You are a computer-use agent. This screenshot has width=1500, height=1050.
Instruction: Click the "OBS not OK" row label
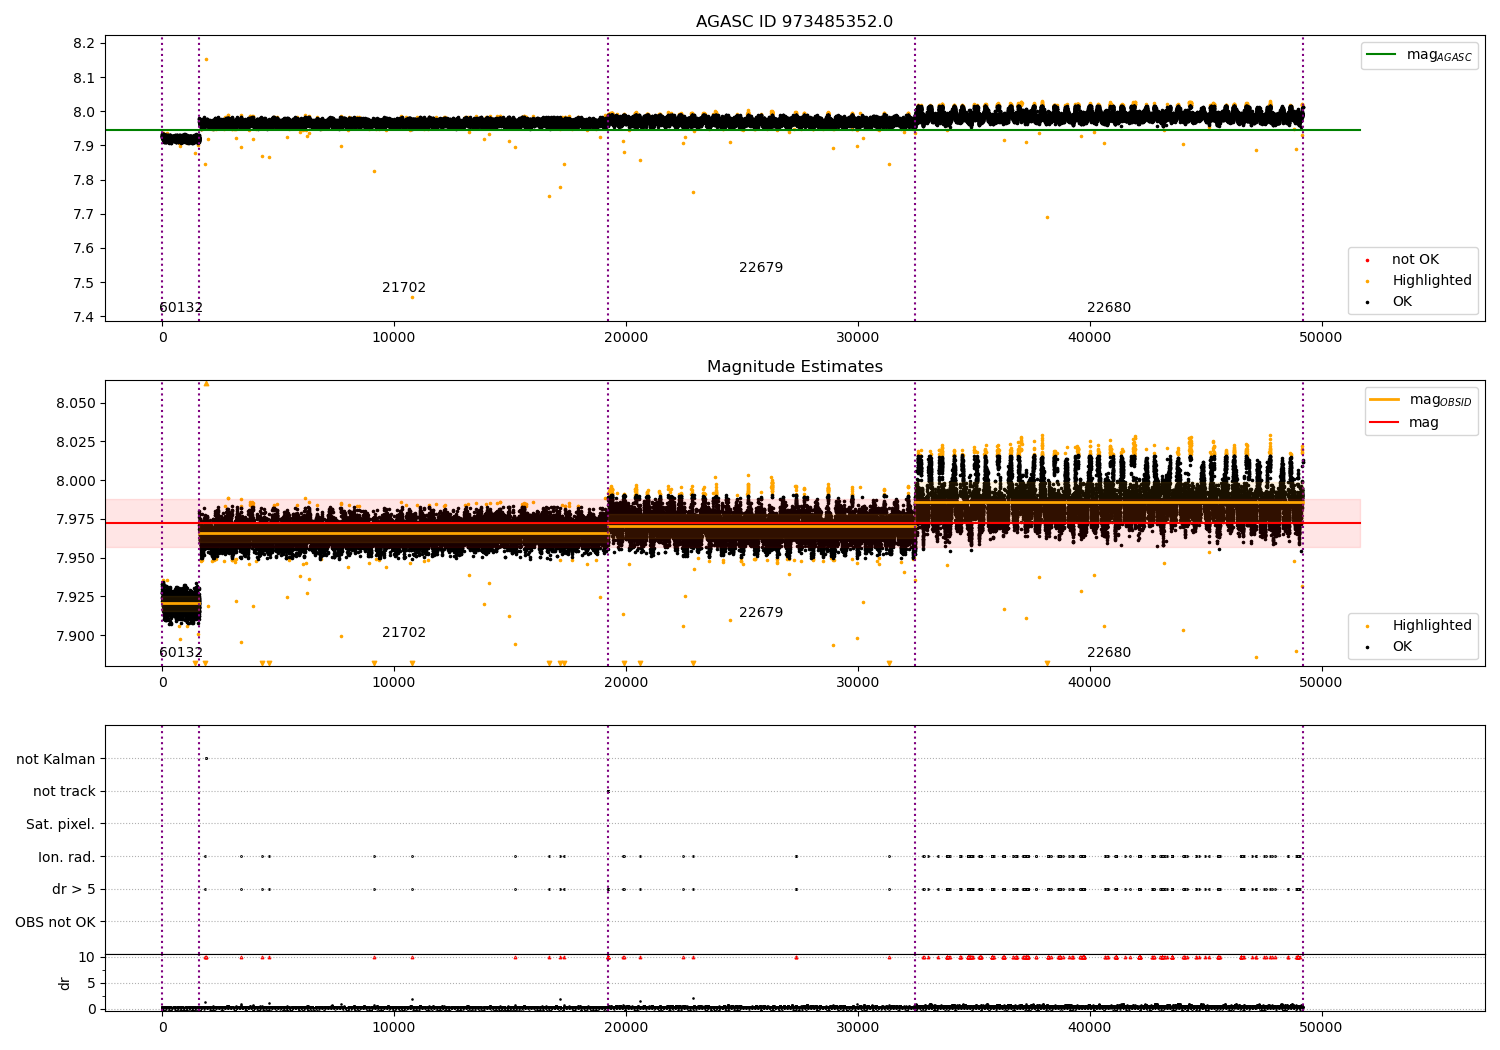pos(55,923)
